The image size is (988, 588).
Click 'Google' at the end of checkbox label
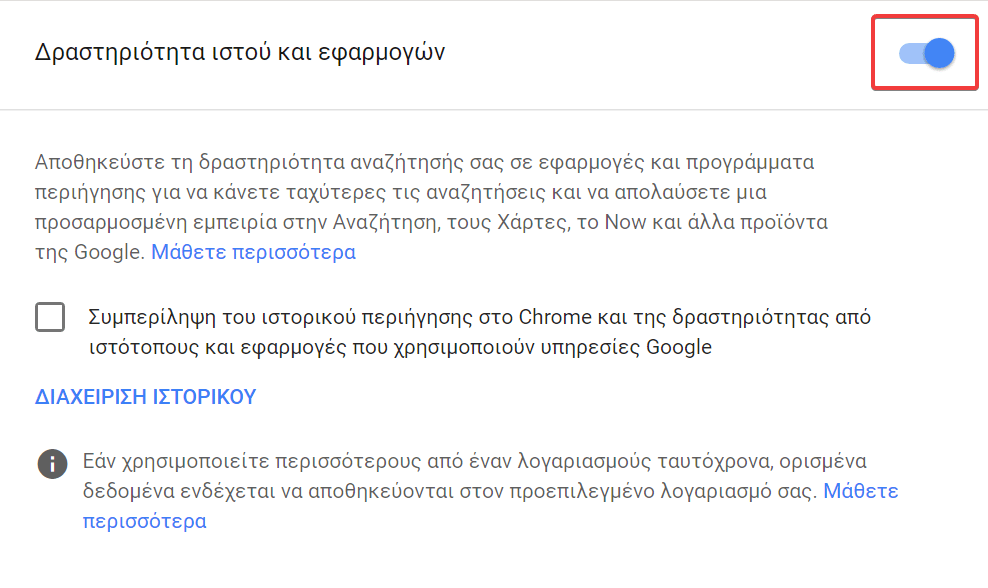click(679, 347)
